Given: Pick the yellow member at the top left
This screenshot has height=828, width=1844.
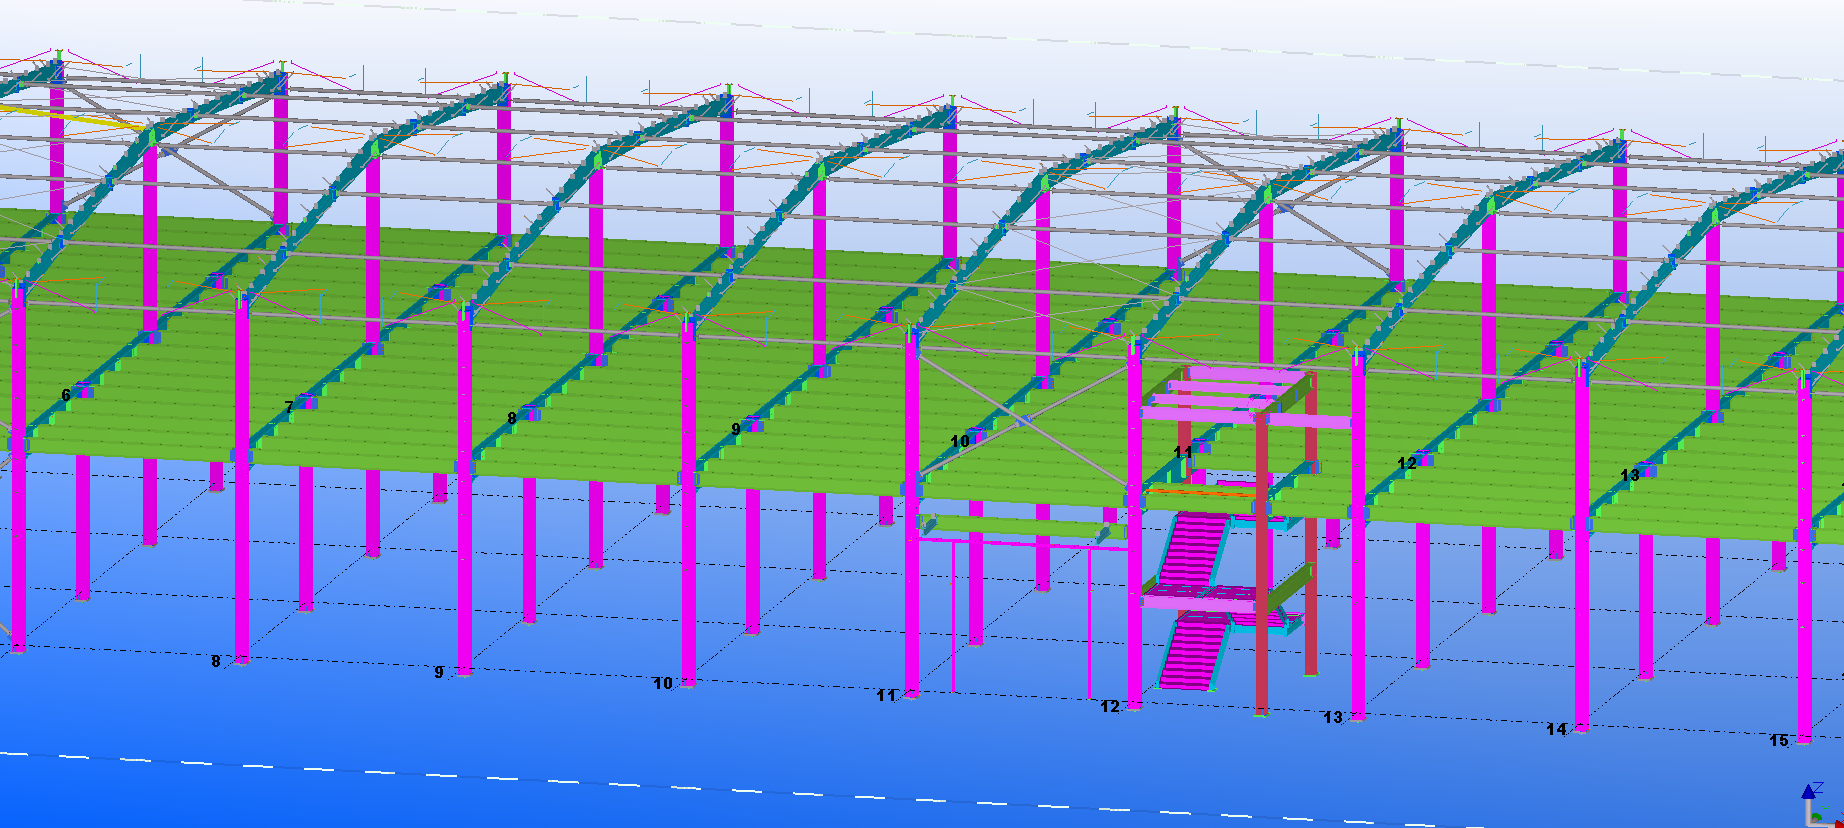Looking at the screenshot, I should tap(60, 113).
